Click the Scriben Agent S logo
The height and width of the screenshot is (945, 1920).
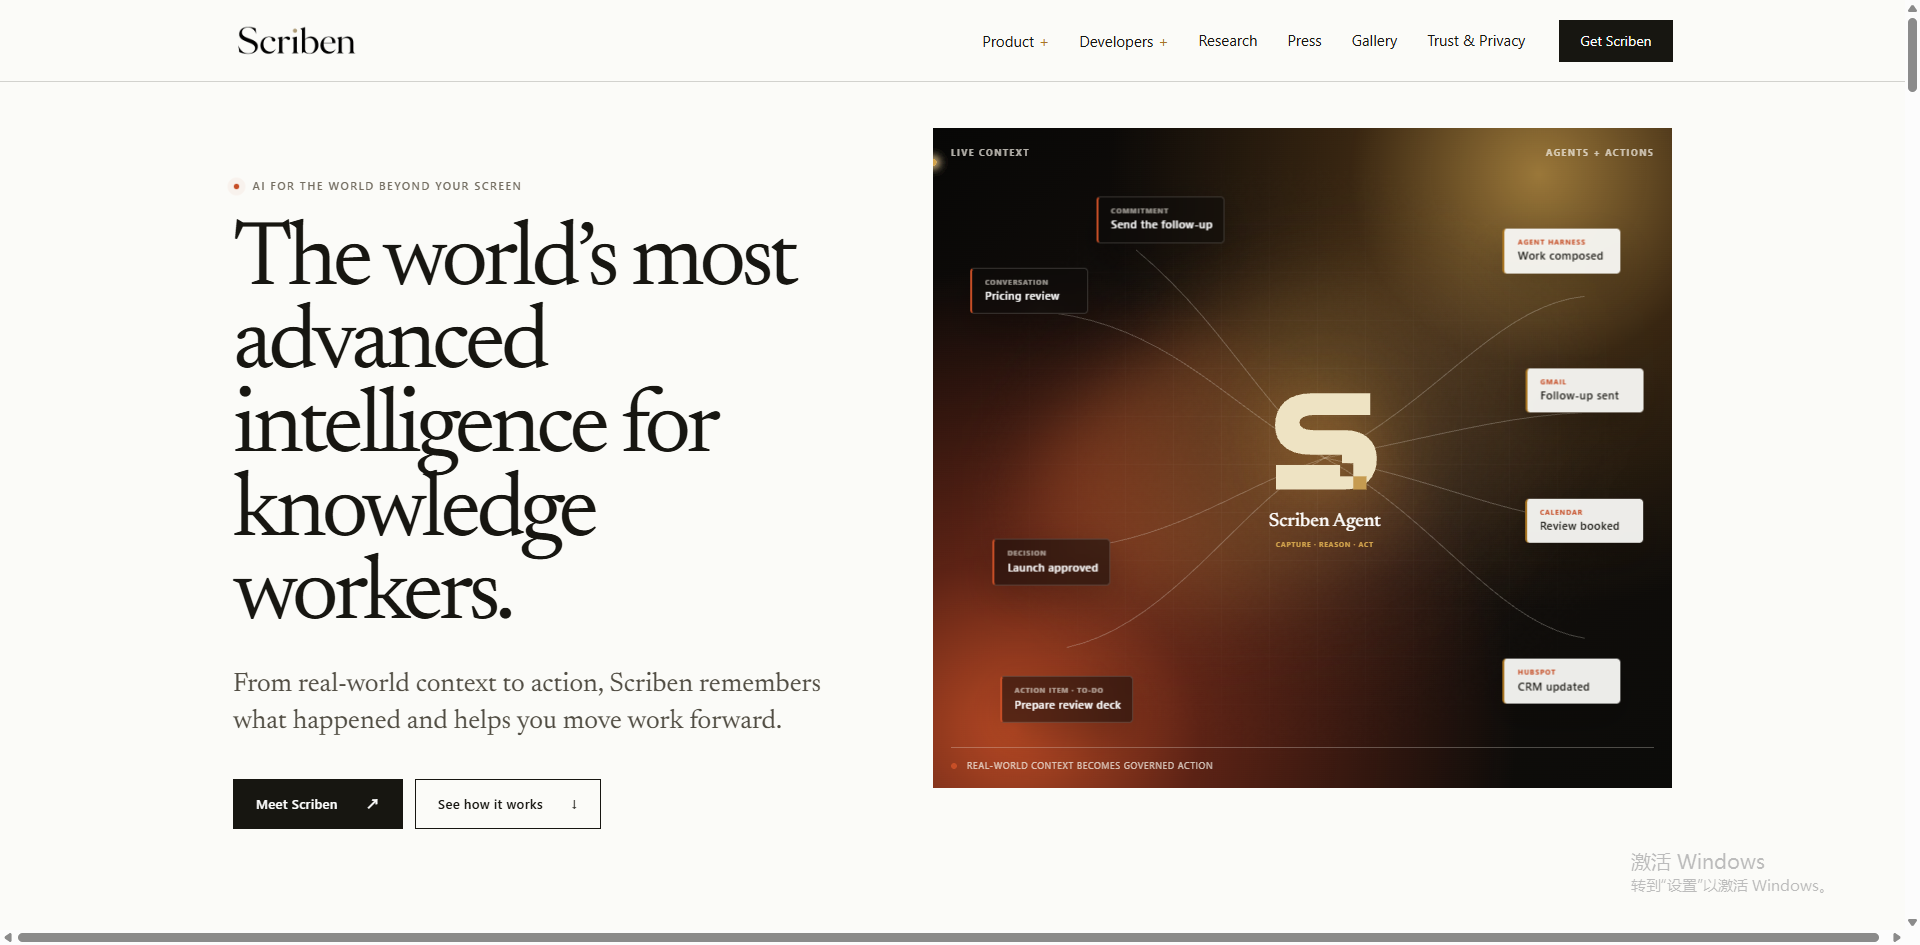point(1325,441)
